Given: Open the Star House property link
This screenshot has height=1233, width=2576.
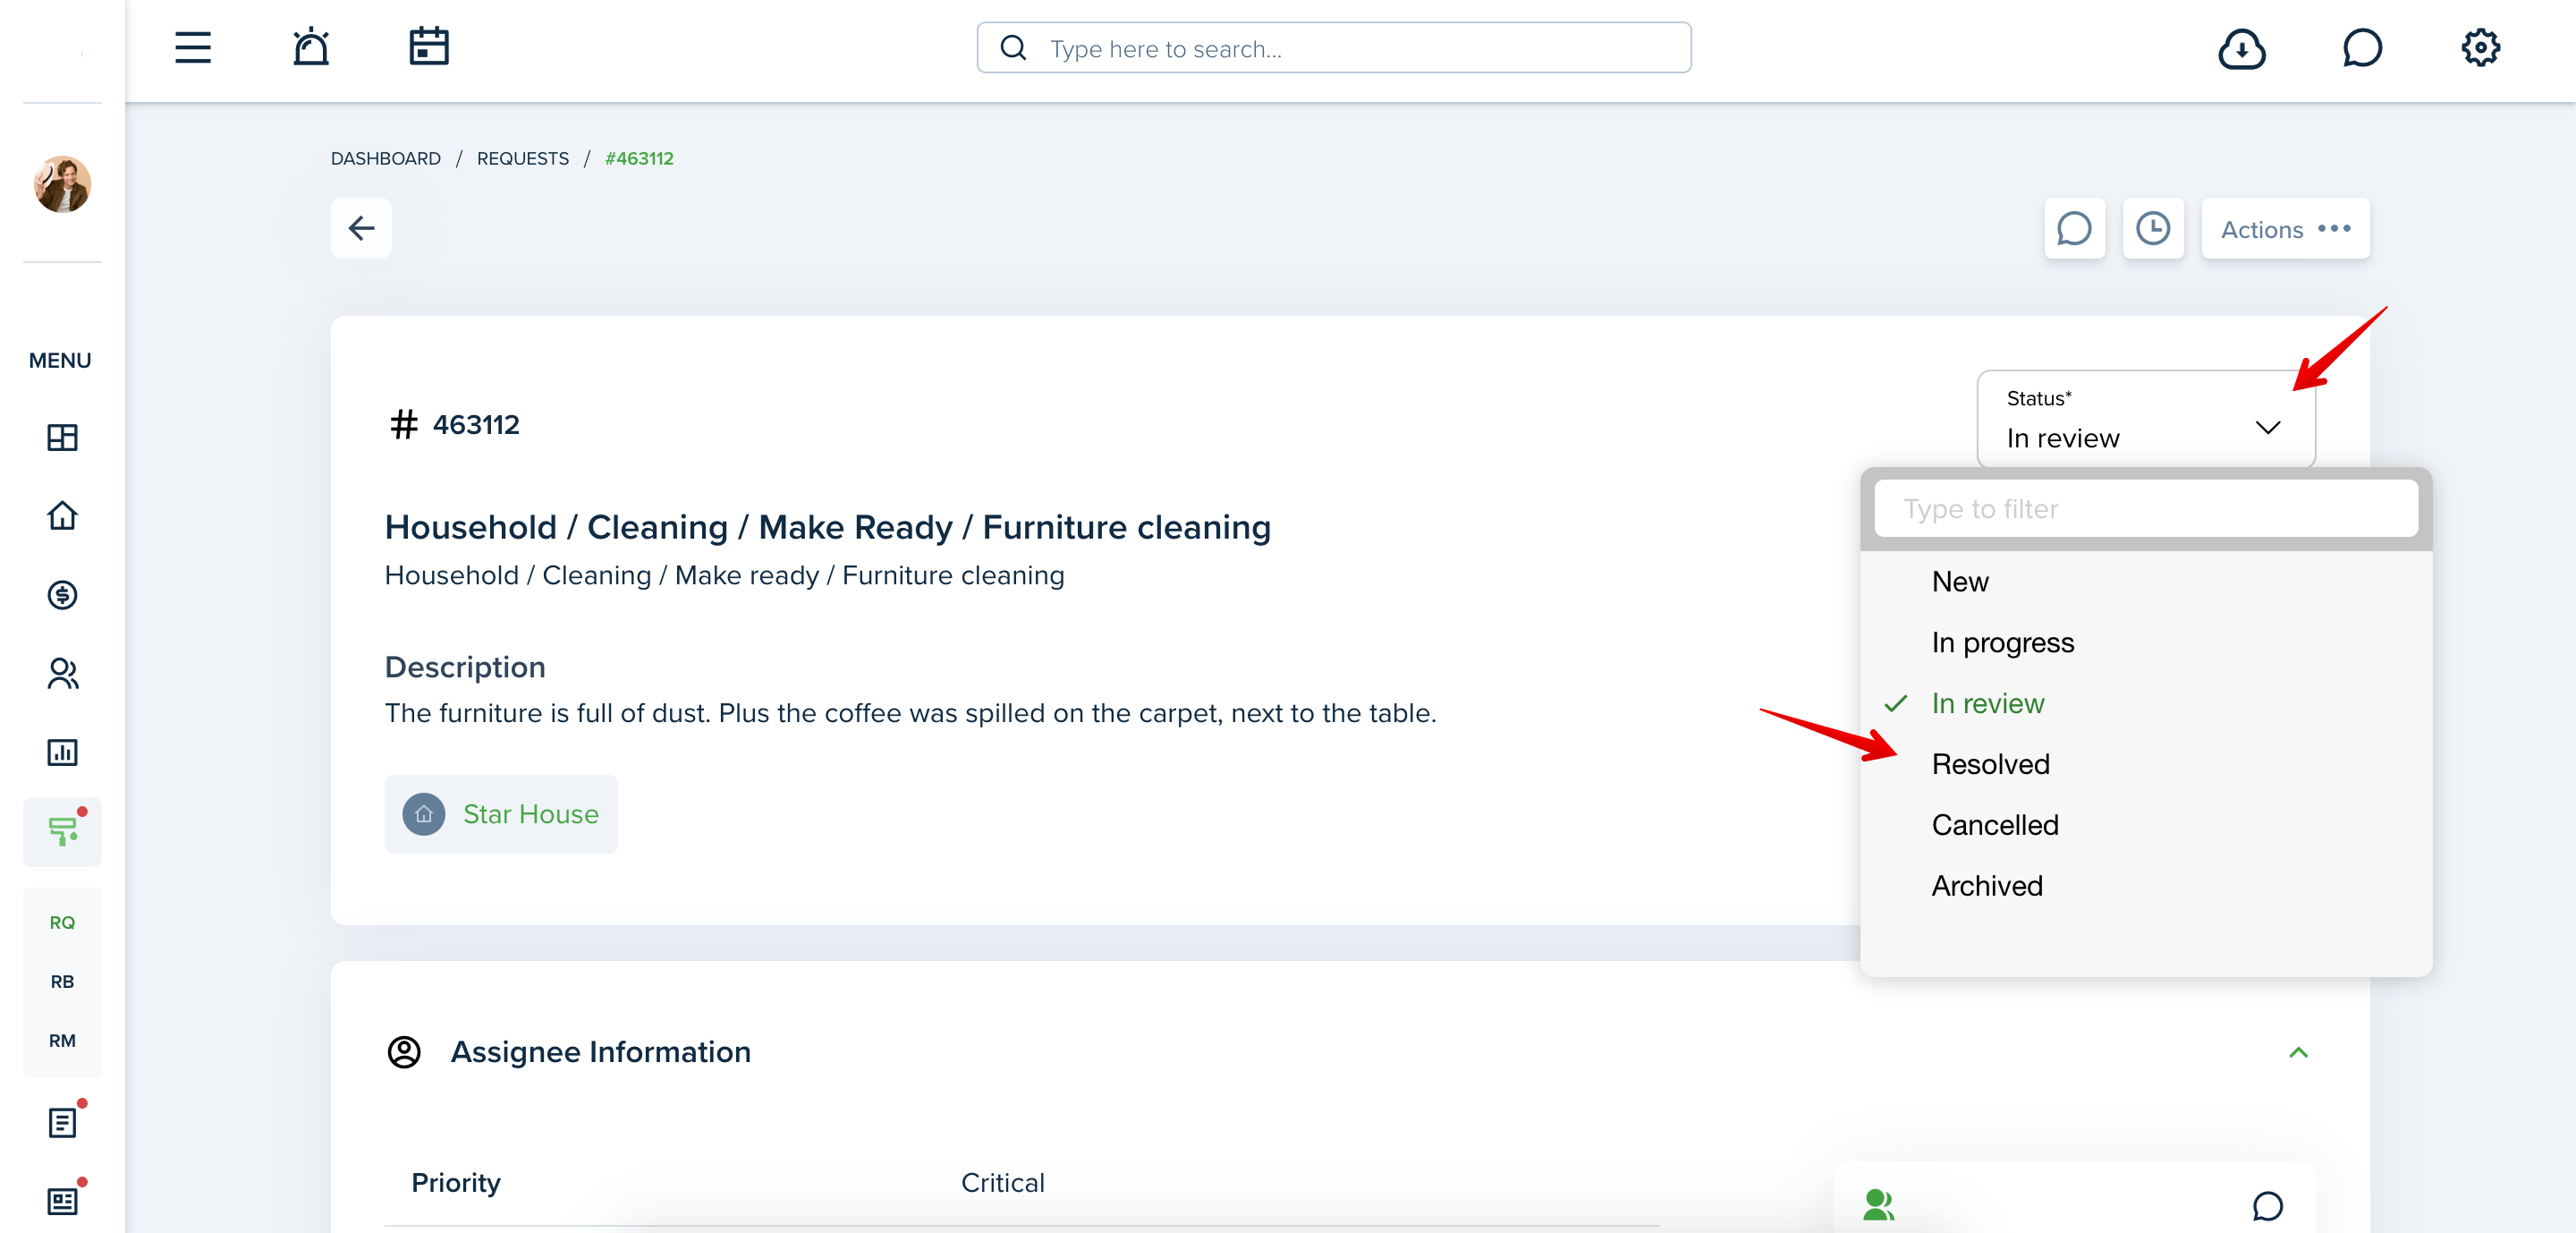Looking at the screenshot, I should point(531,814).
